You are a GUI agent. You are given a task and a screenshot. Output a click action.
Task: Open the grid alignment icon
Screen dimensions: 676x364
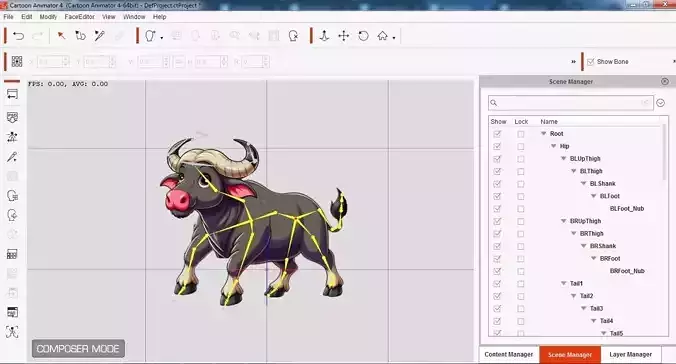(x=17, y=62)
